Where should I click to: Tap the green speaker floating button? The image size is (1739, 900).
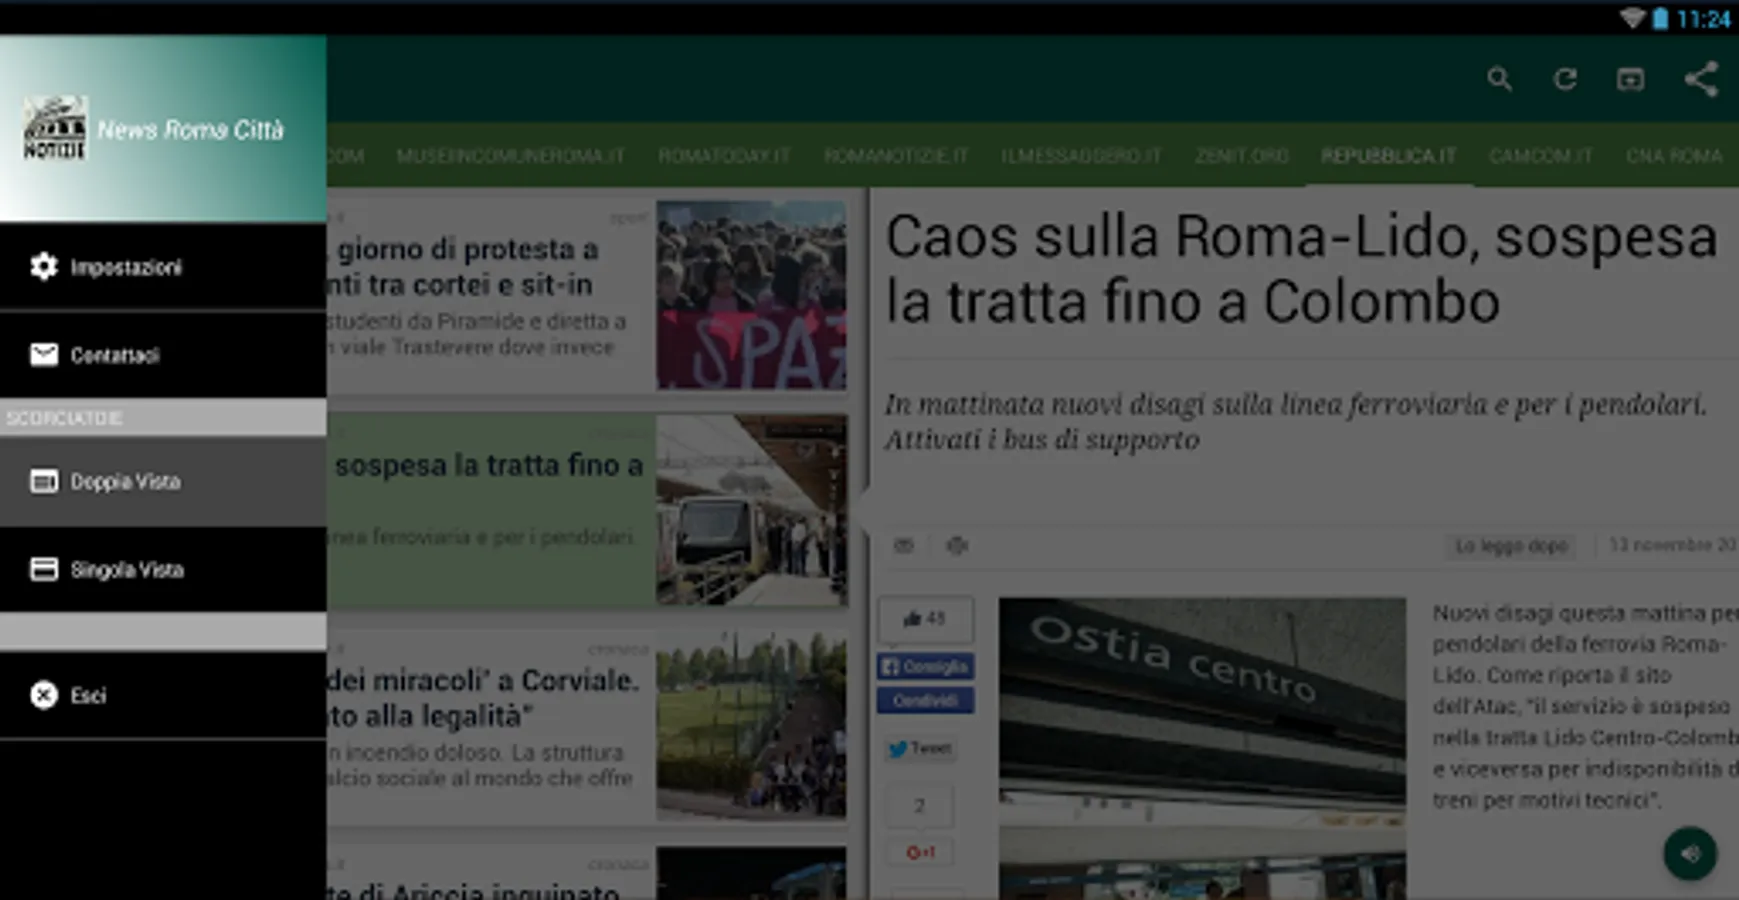click(x=1690, y=854)
